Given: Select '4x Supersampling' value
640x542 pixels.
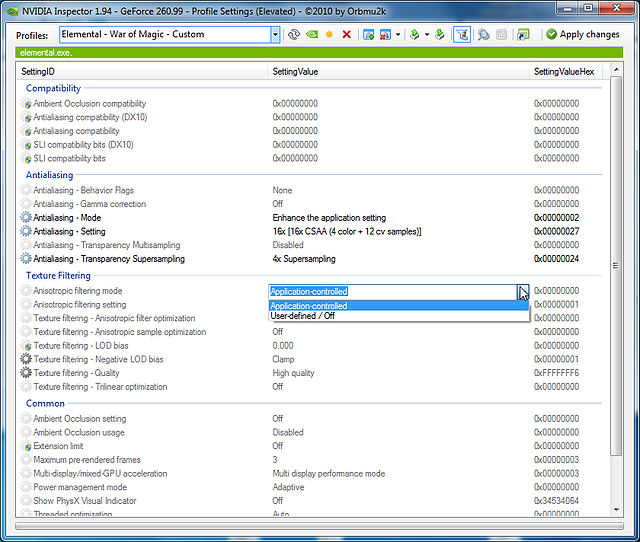Looking at the screenshot, I should (304, 259).
